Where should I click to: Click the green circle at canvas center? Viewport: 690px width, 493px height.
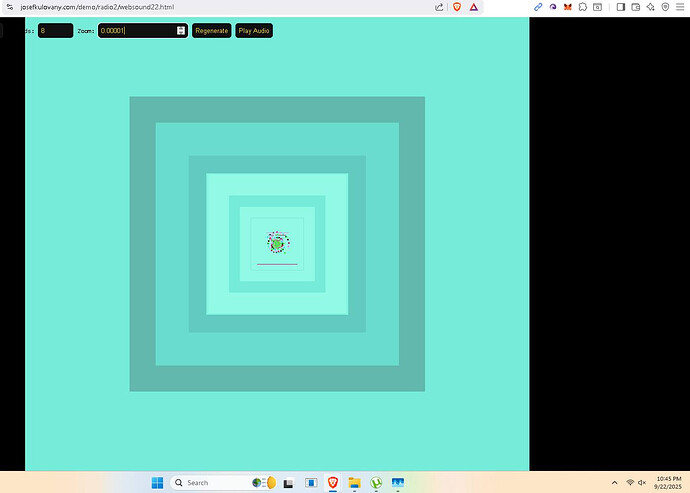pyautogui.click(x=277, y=243)
